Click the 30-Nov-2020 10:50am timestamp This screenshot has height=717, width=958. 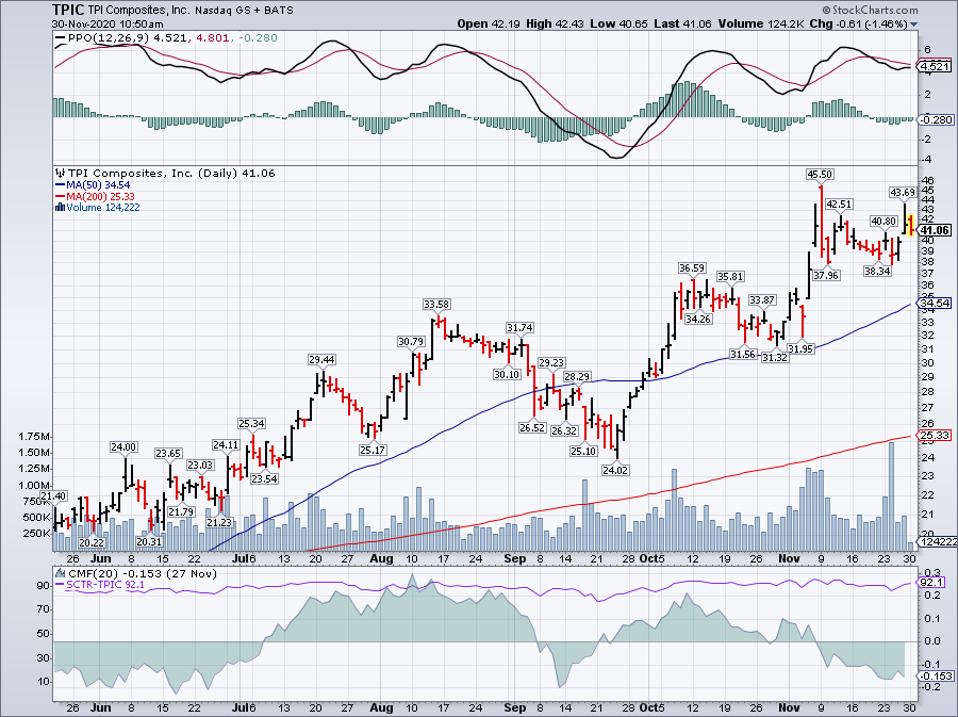(x=108, y=24)
